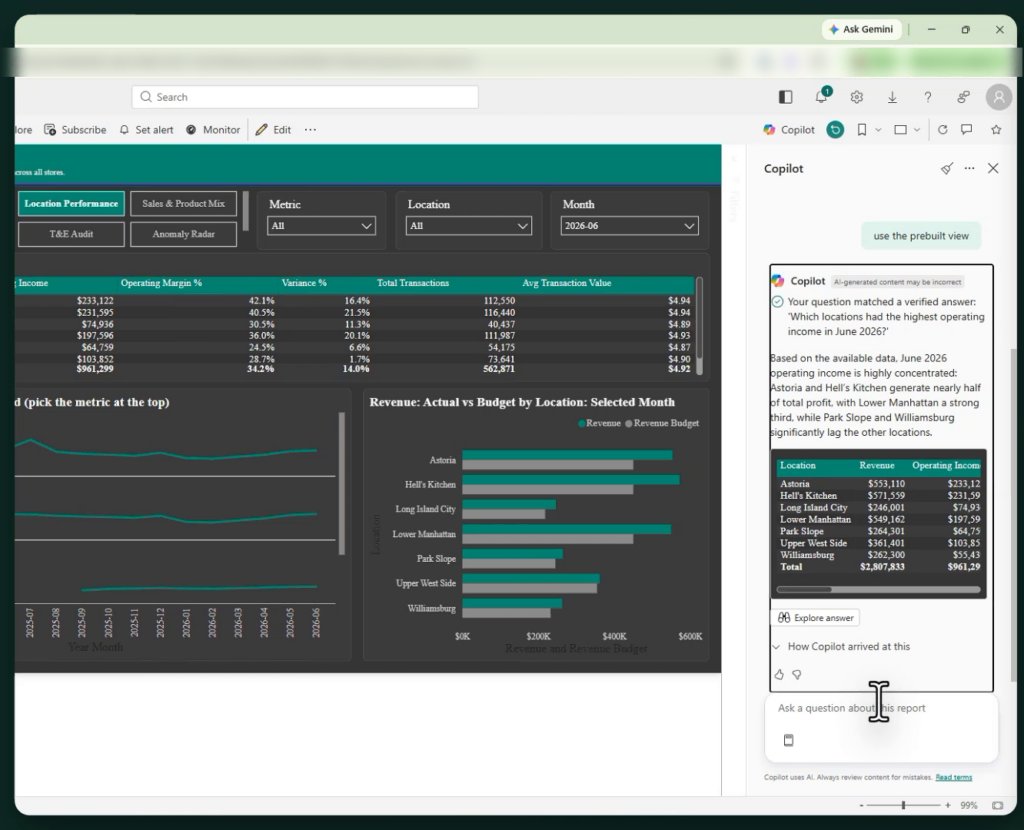Click the reset to default circular icon

pyautogui.click(x=835, y=130)
